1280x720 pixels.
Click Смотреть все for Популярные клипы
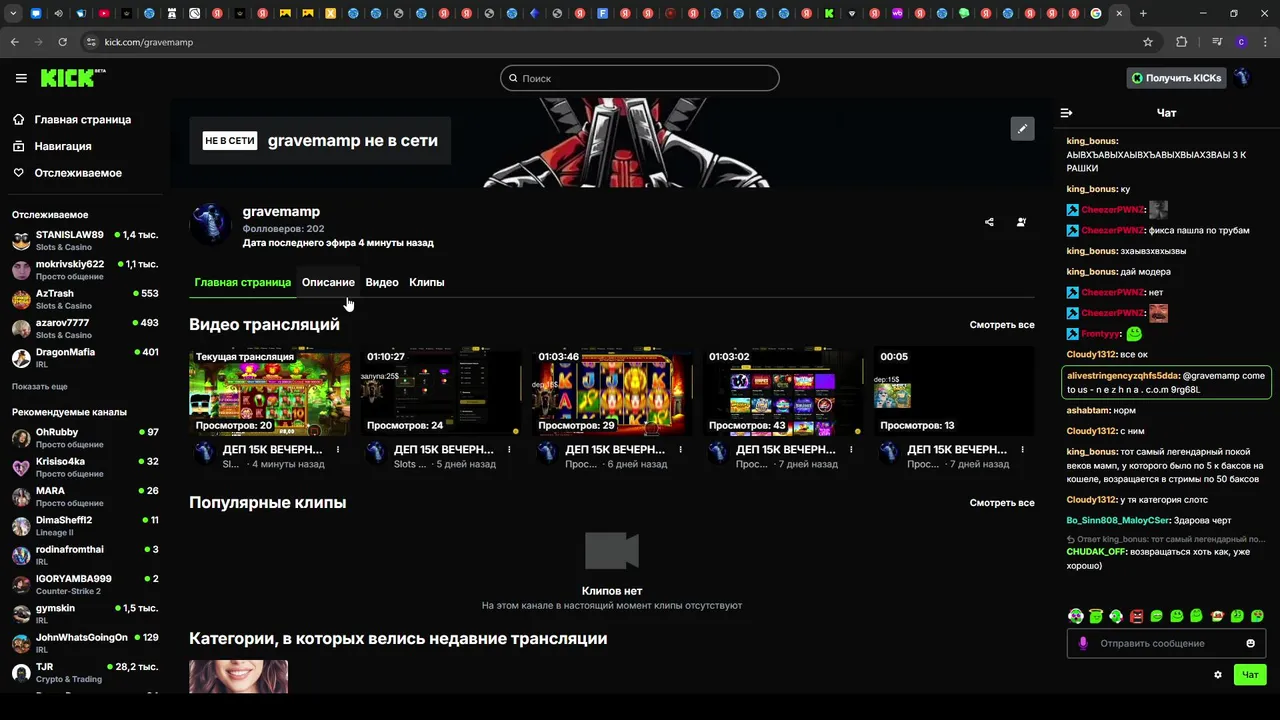pyautogui.click(x=1002, y=503)
